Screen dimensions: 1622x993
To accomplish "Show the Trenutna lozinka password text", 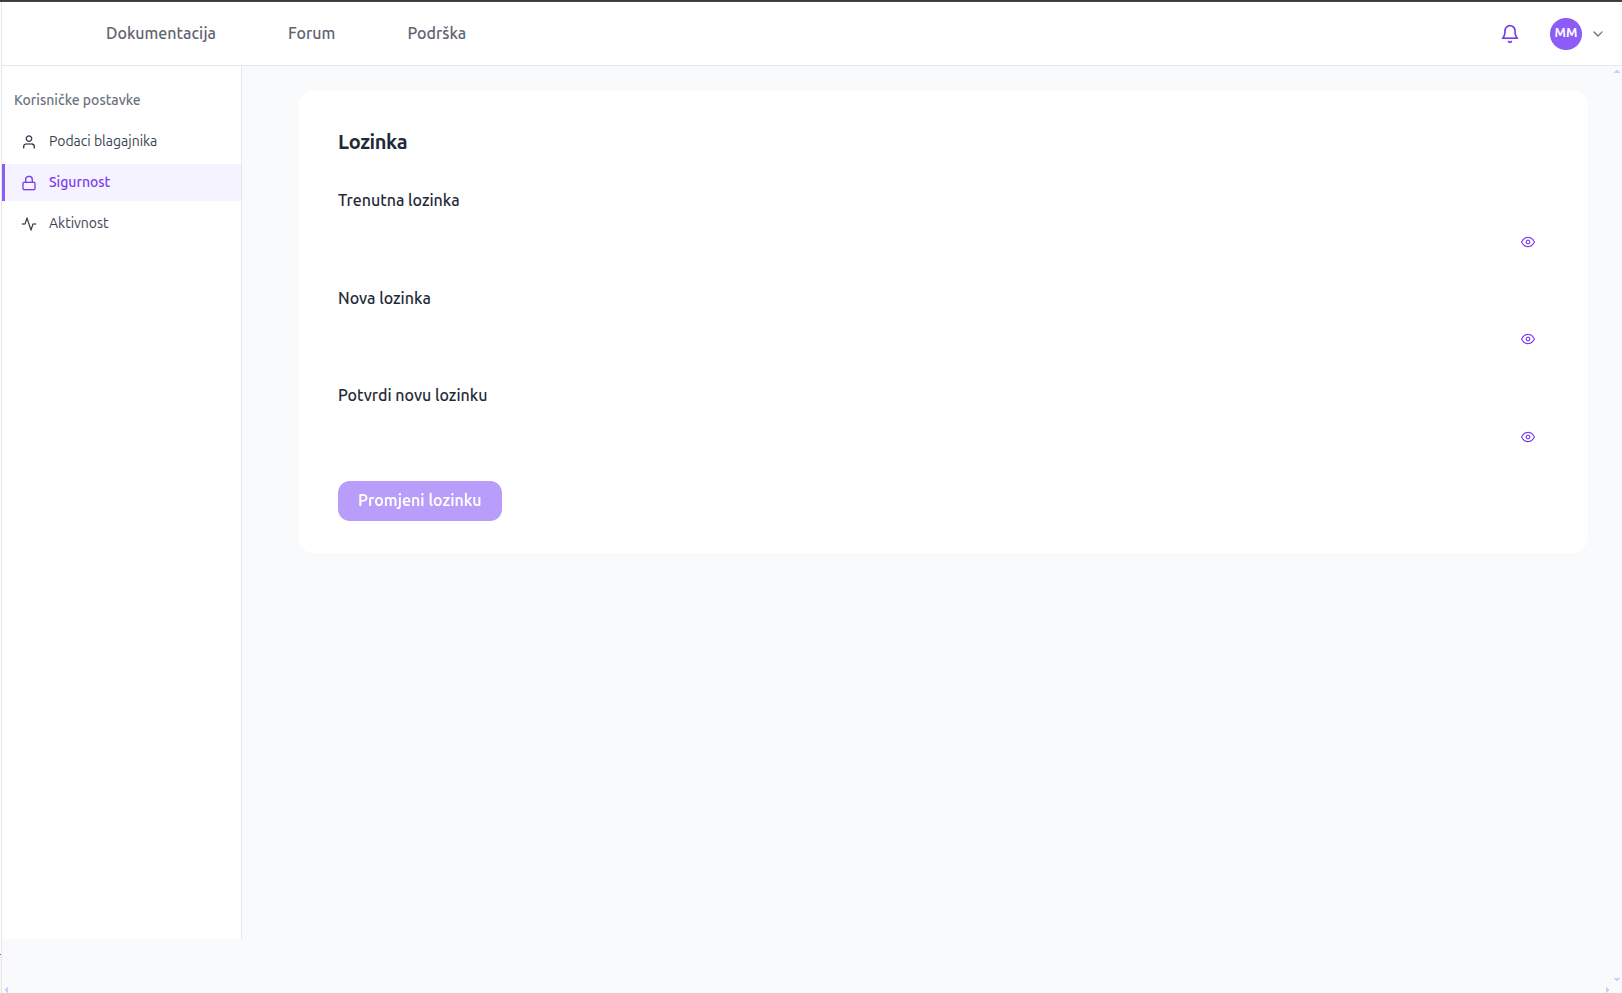I will tap(1527, 242).
